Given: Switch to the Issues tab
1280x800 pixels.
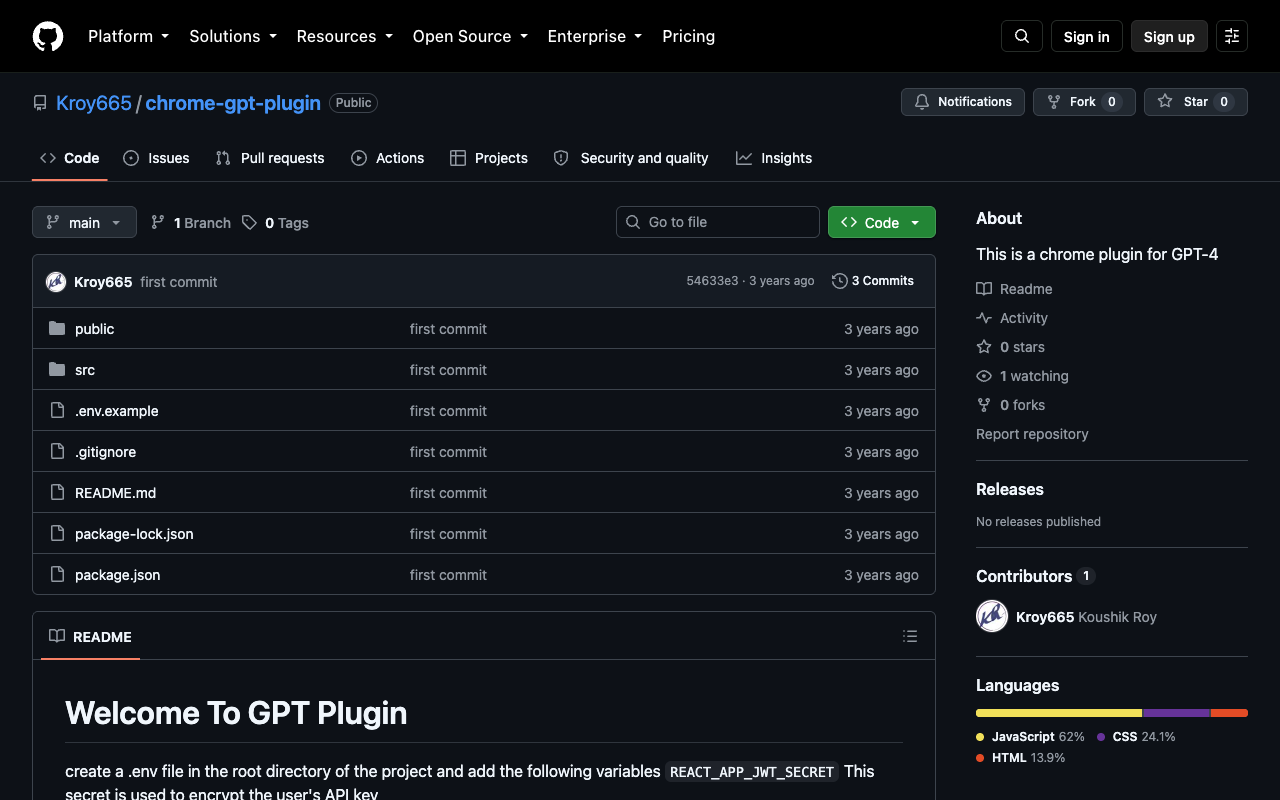Looking at the screenshot, I should click(x=156, y=158).
